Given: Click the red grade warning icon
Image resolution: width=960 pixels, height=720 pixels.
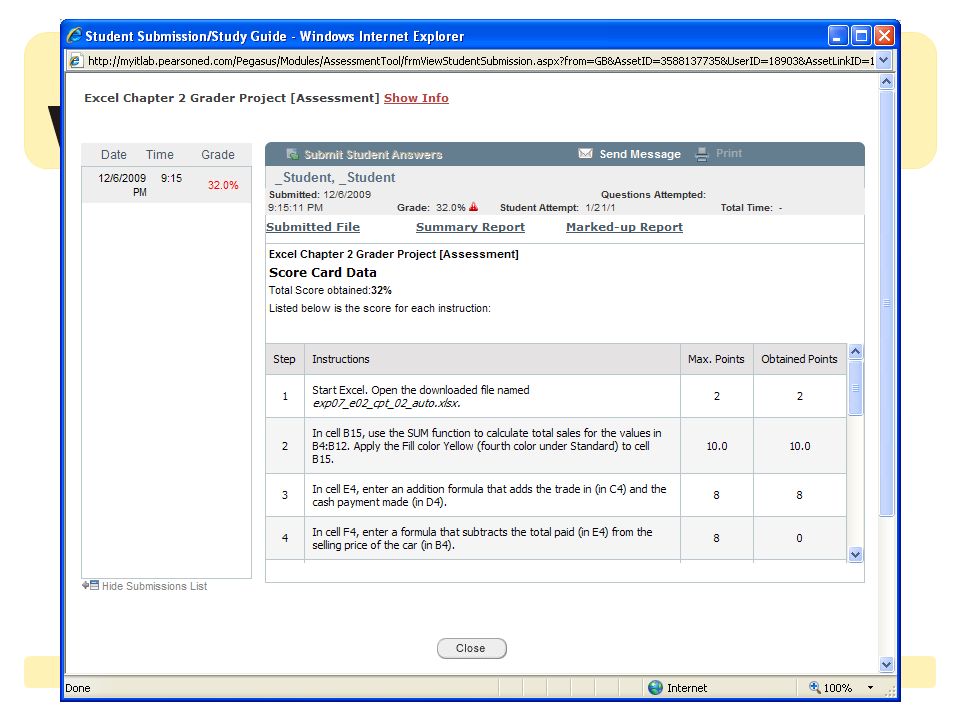Looking at the screenshot, I should [x=473, y=207].
